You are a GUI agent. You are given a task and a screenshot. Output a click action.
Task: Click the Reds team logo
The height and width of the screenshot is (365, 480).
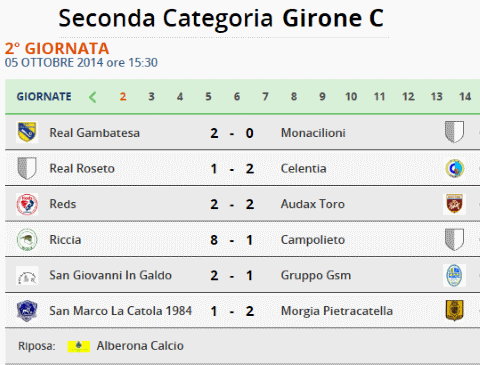[x=27, y=204]
